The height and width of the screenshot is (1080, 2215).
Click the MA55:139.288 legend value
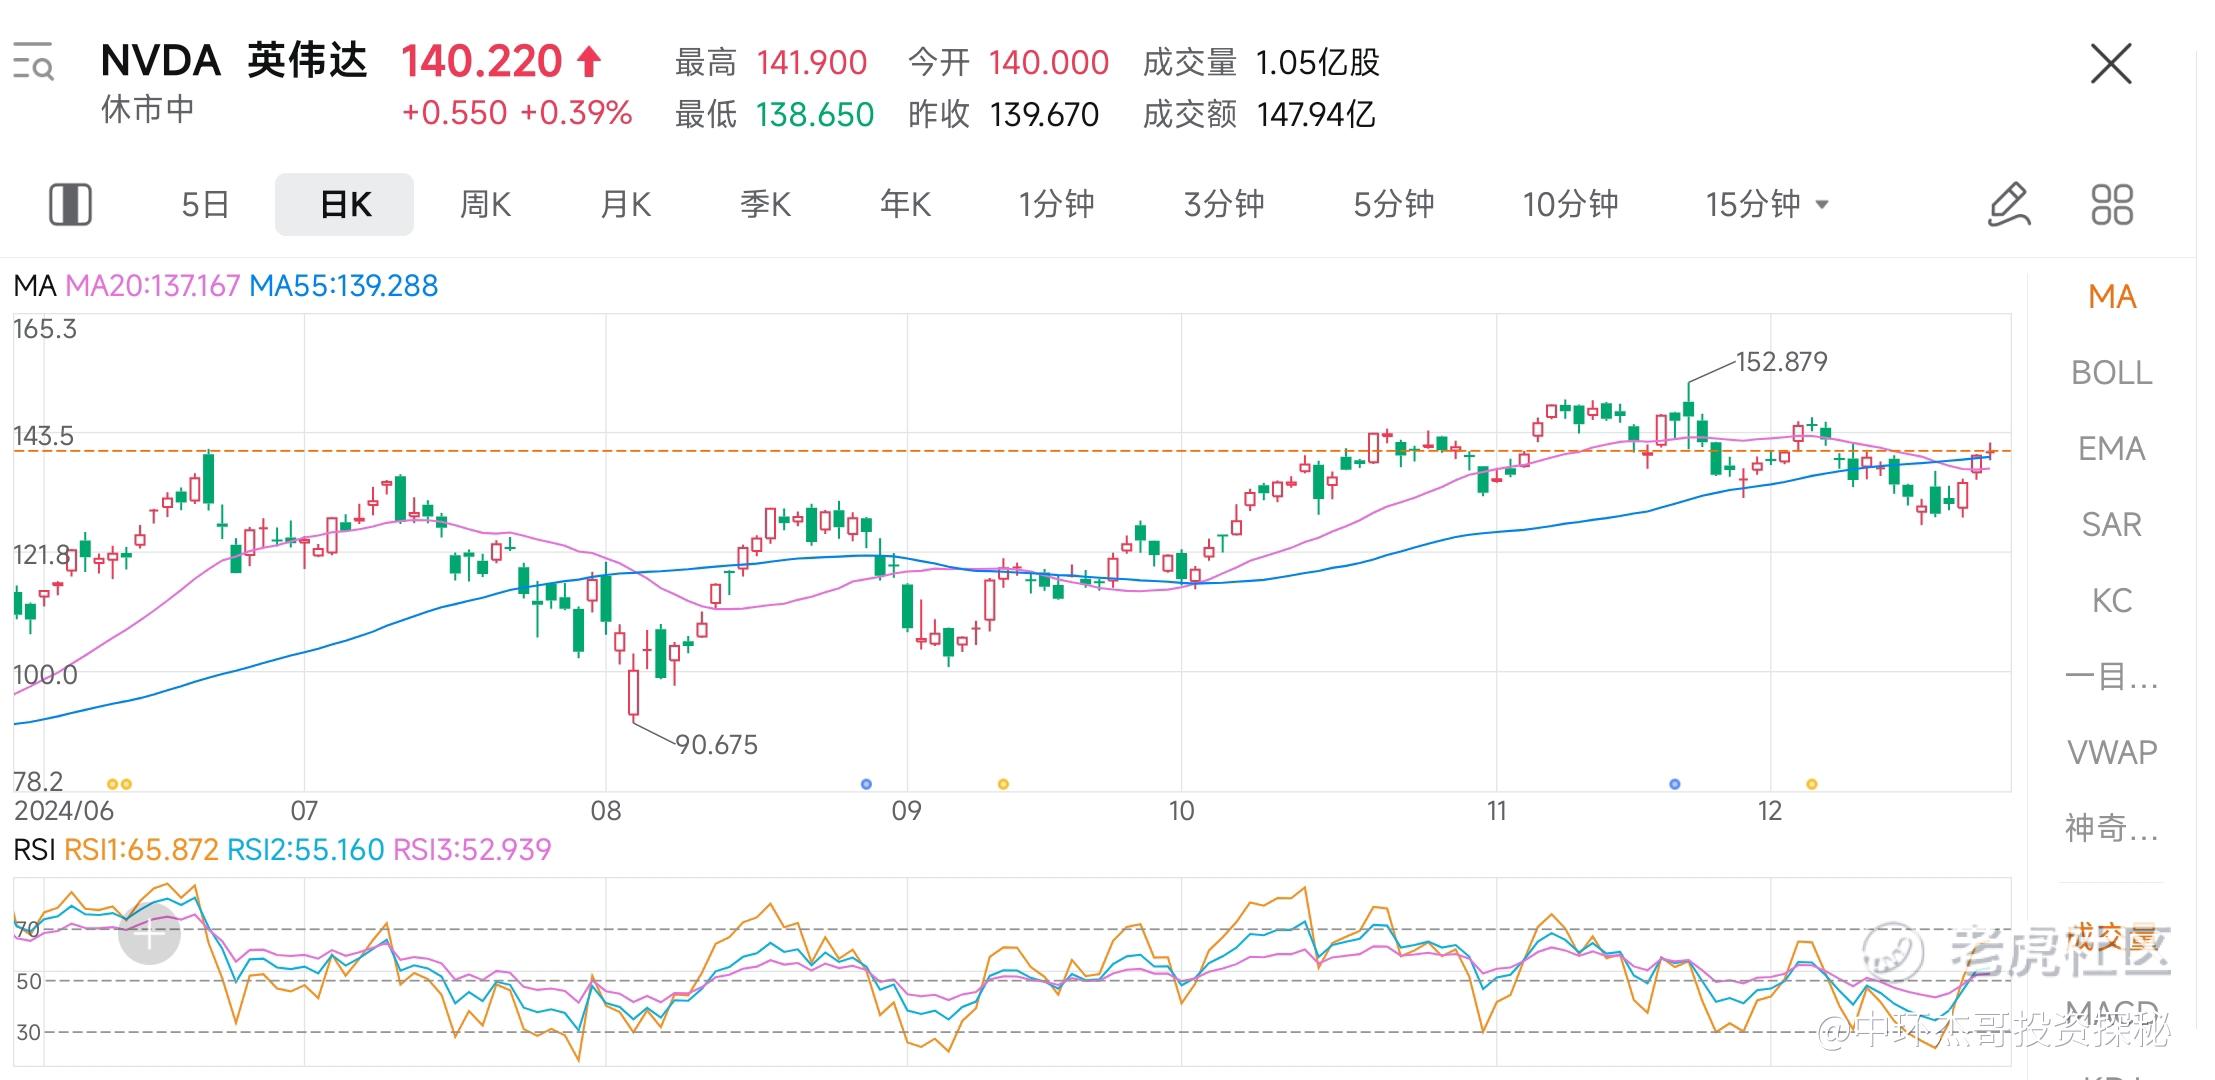click(x=344, y=286)
